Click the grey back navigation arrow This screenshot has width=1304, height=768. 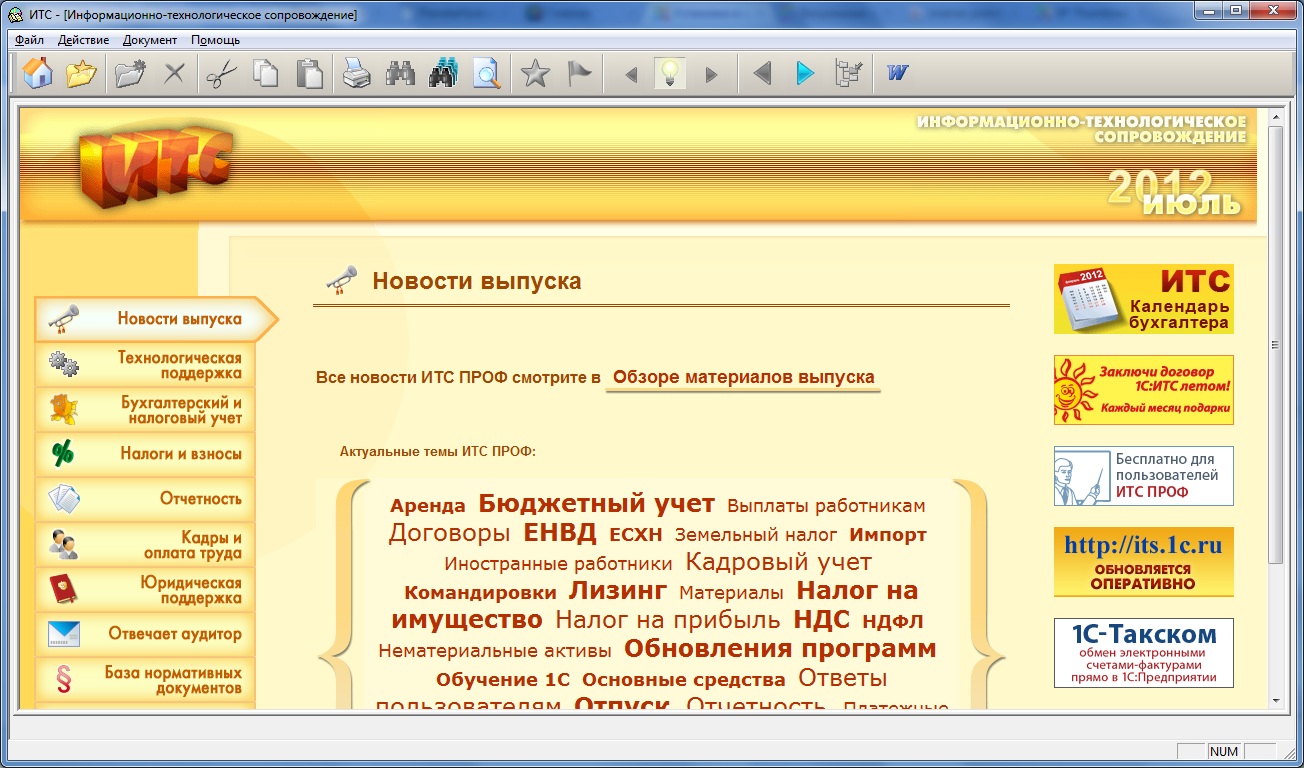(762, 74)
